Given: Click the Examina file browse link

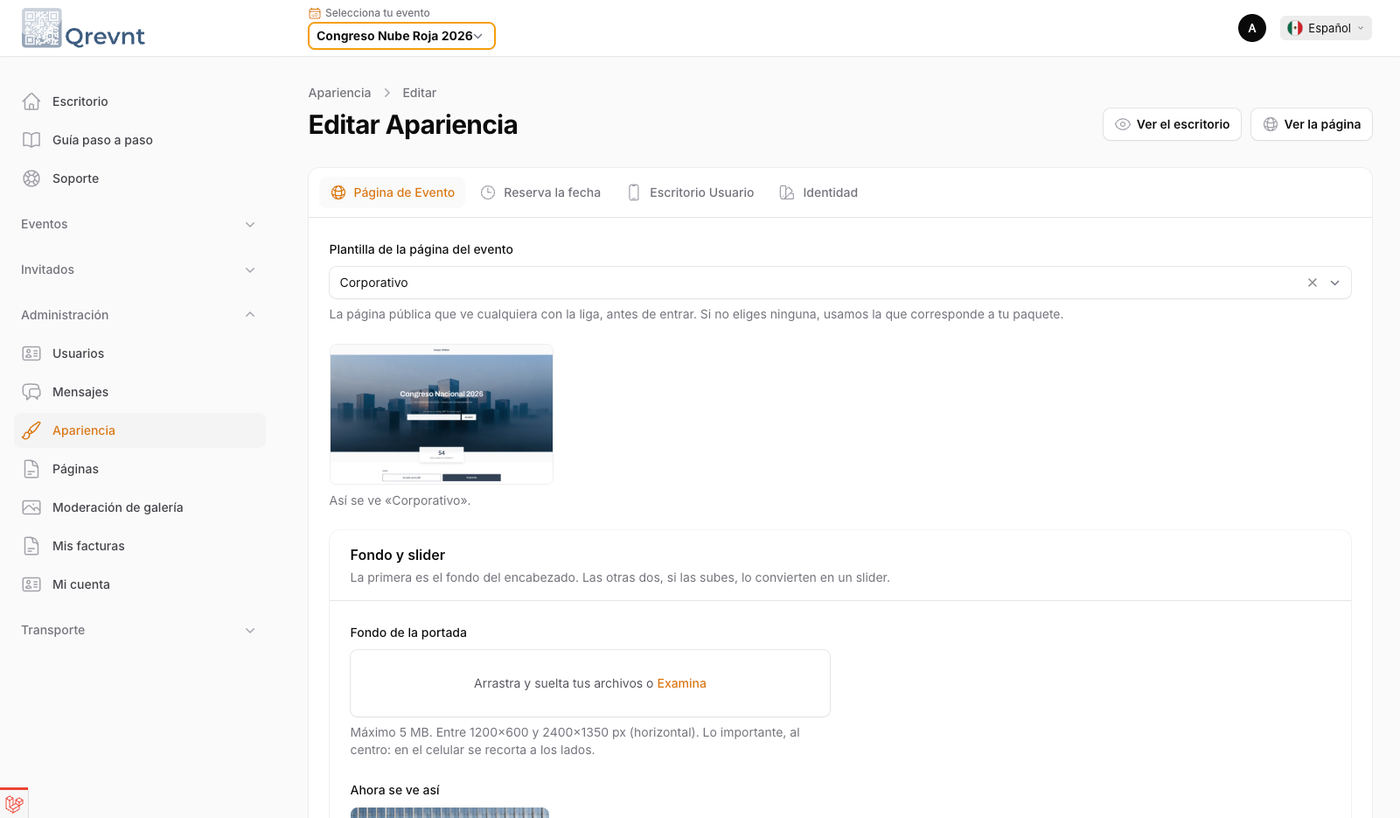Looking at the screenshot, I should coord(682,684).
